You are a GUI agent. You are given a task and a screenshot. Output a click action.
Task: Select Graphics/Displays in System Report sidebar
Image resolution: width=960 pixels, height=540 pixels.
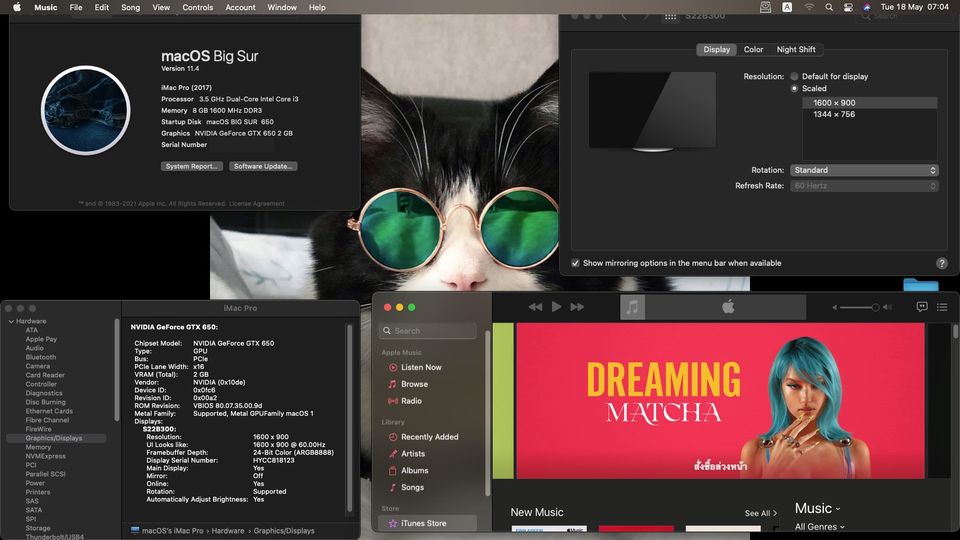tap(56, 438)
